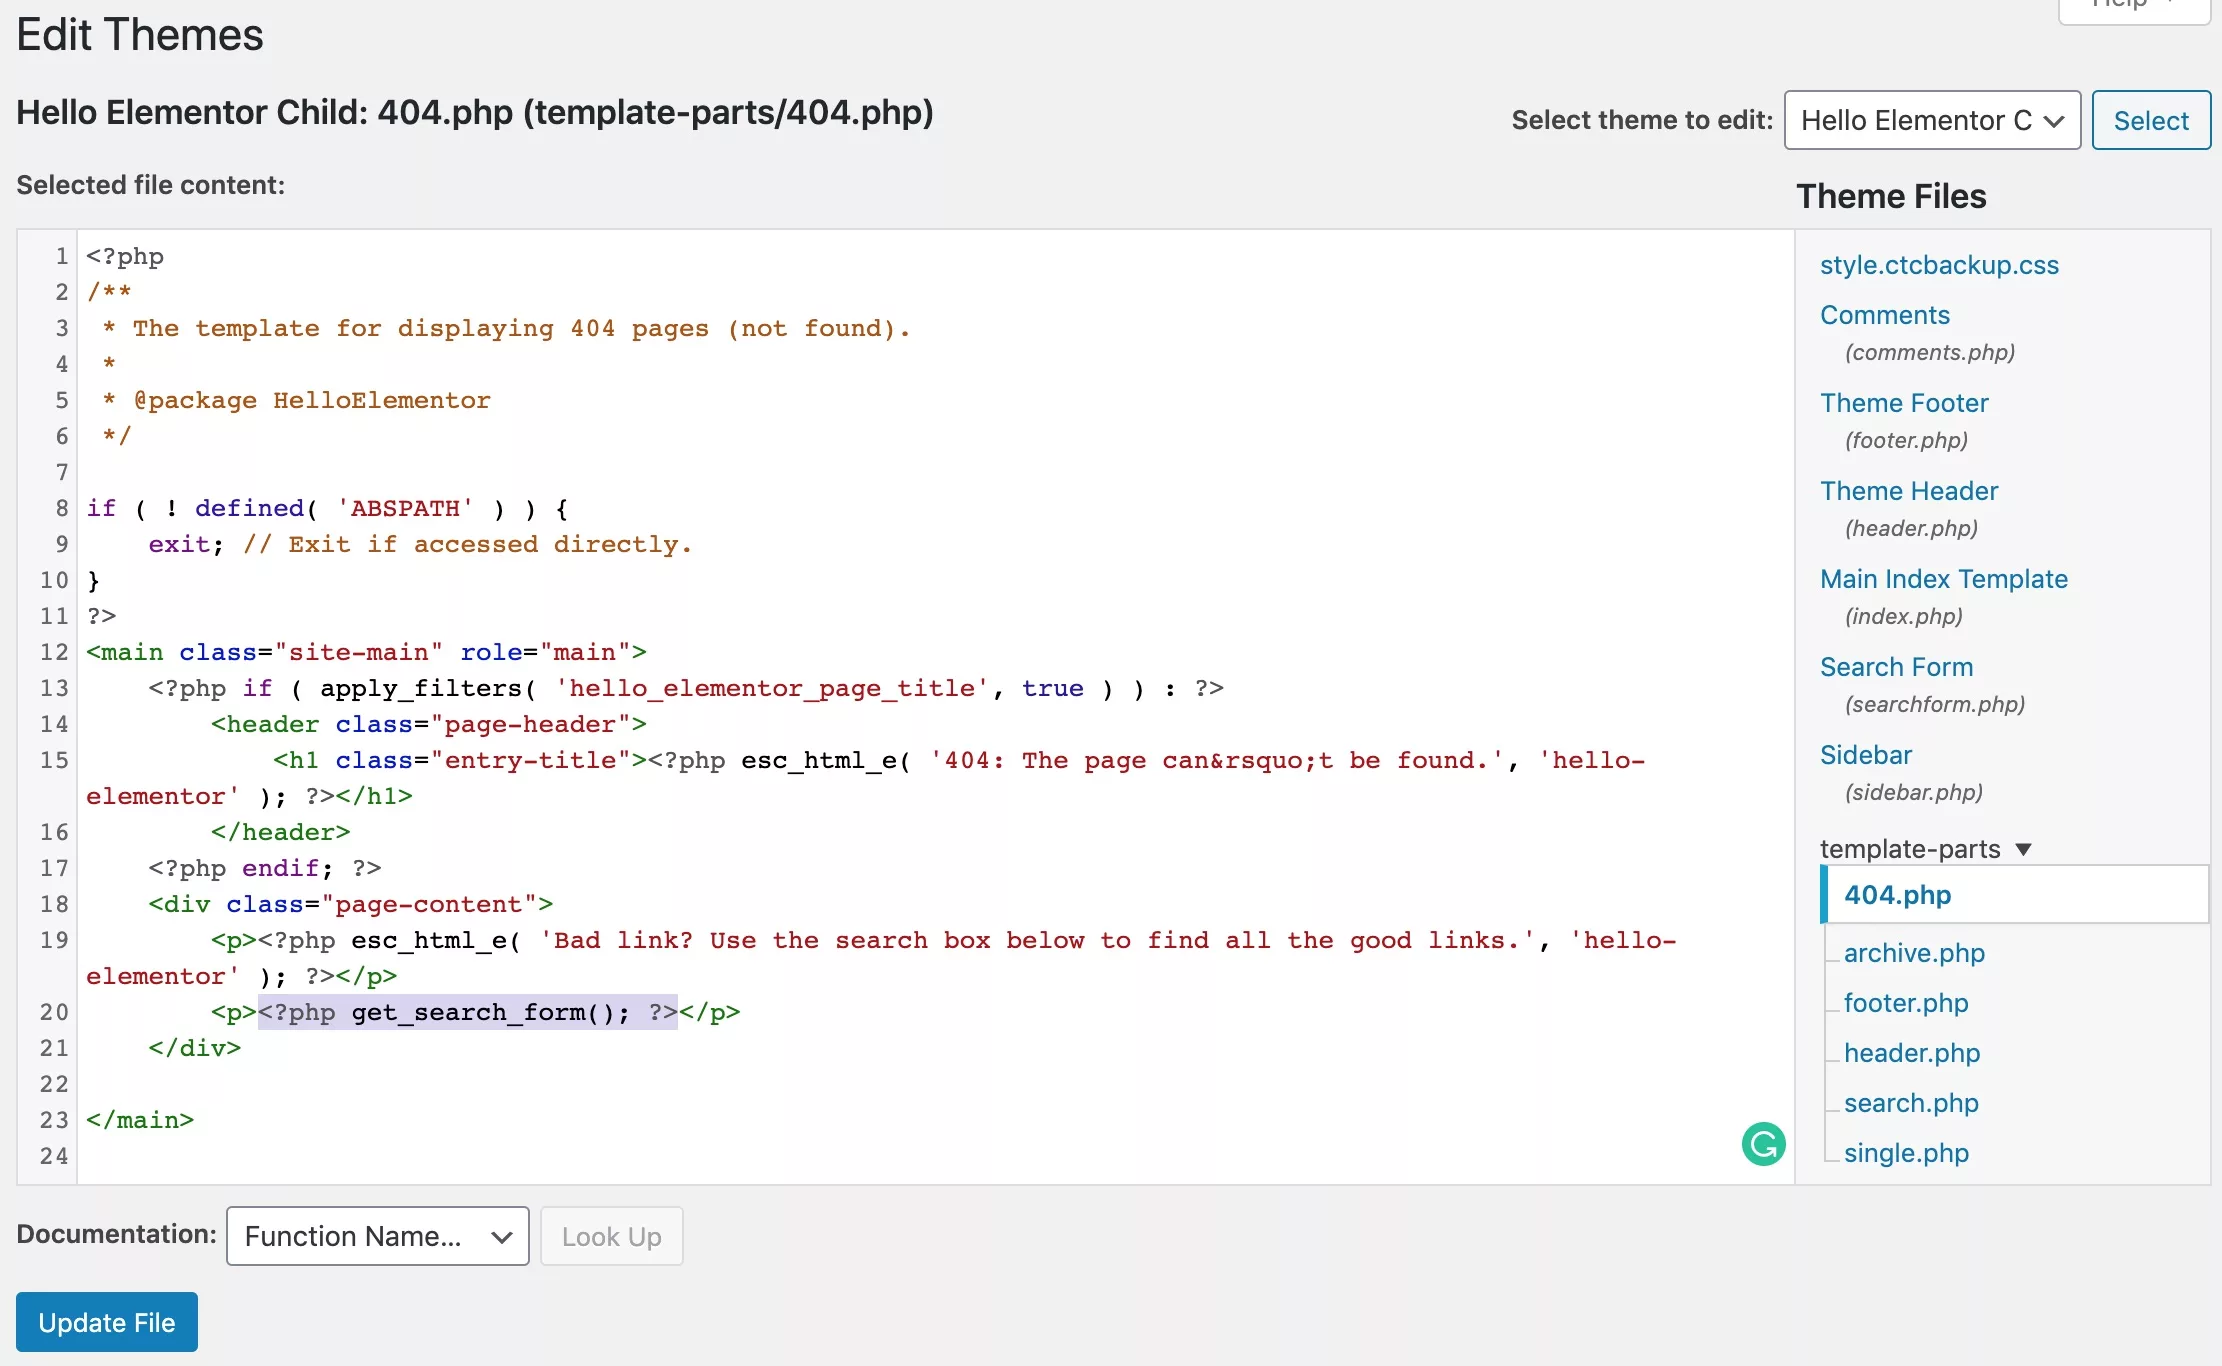Open the Theme Footer file
Screen dimensions: 2222x1366
point(1904,403)
